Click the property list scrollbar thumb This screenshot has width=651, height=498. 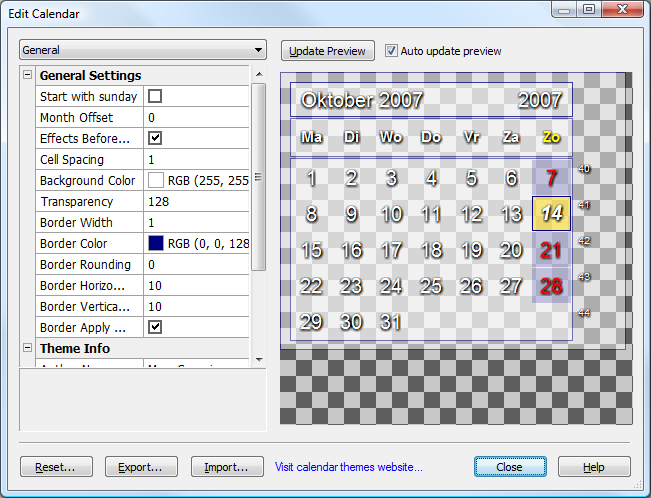pyautogui.click(x=259, y=177)
